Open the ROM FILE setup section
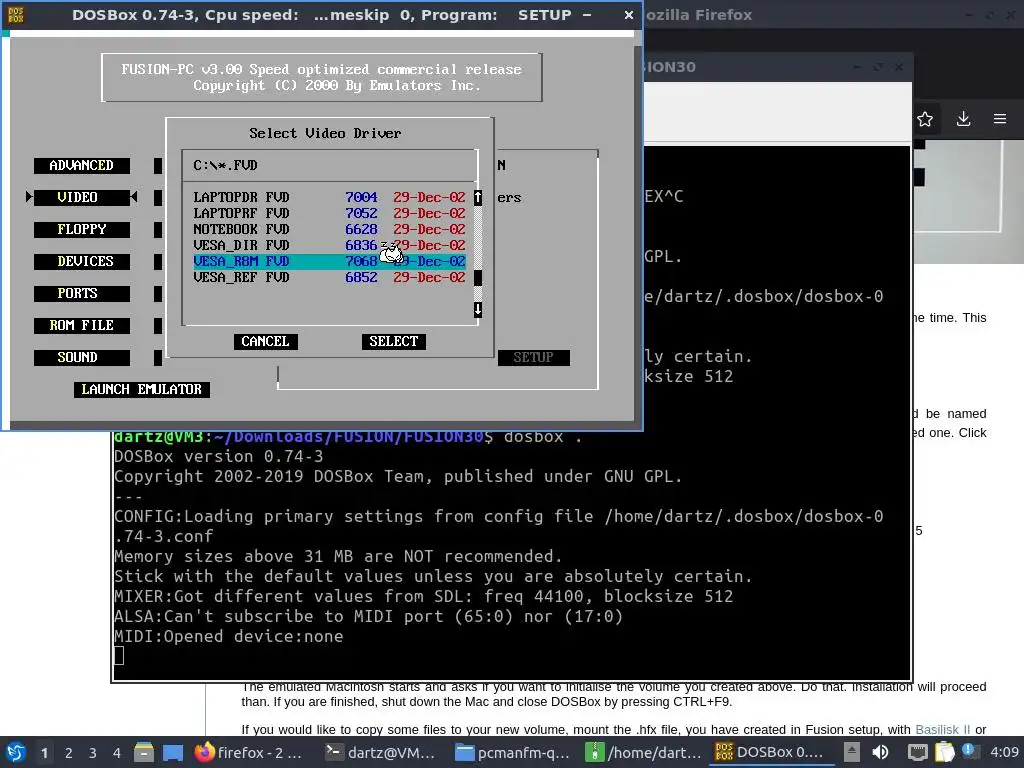Screen dimensions: 1024x768 coord(82,326)
